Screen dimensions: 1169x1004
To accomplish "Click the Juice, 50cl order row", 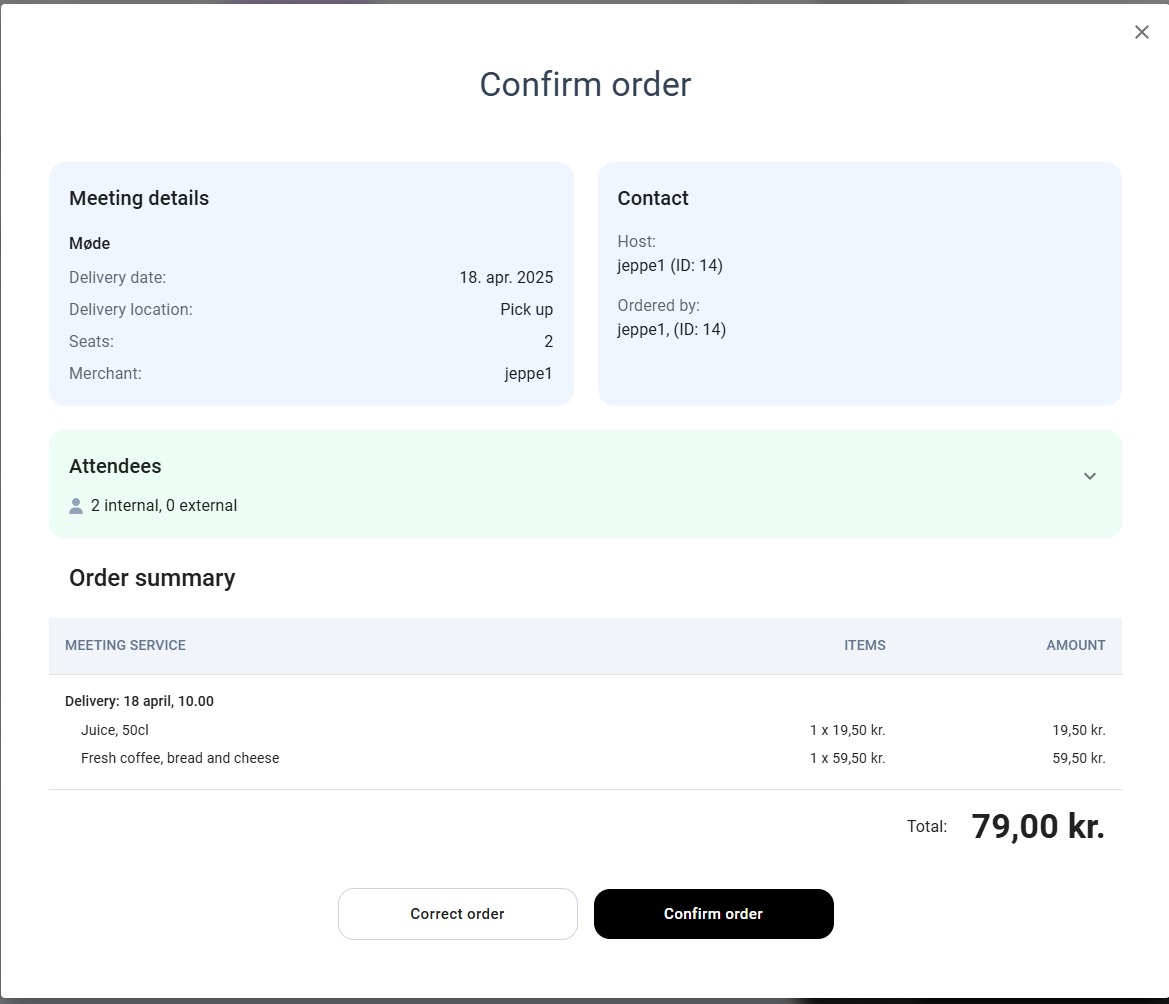I will pos(585,730).
